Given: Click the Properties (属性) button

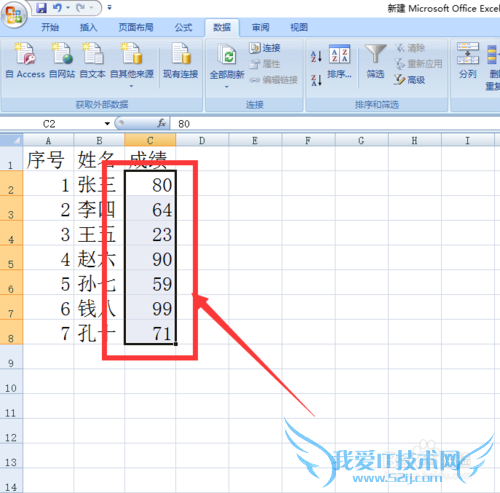Looking at the screenshot, I should pyautogui.click(x=265, y=64).
